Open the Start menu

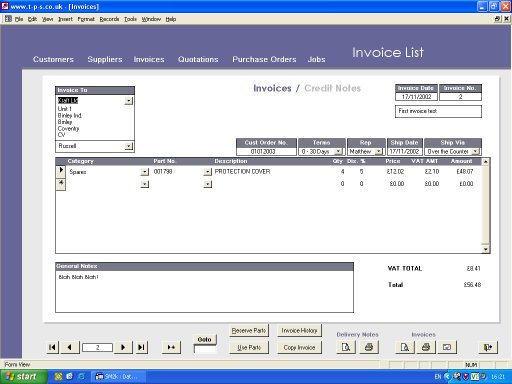coord(23,377)
